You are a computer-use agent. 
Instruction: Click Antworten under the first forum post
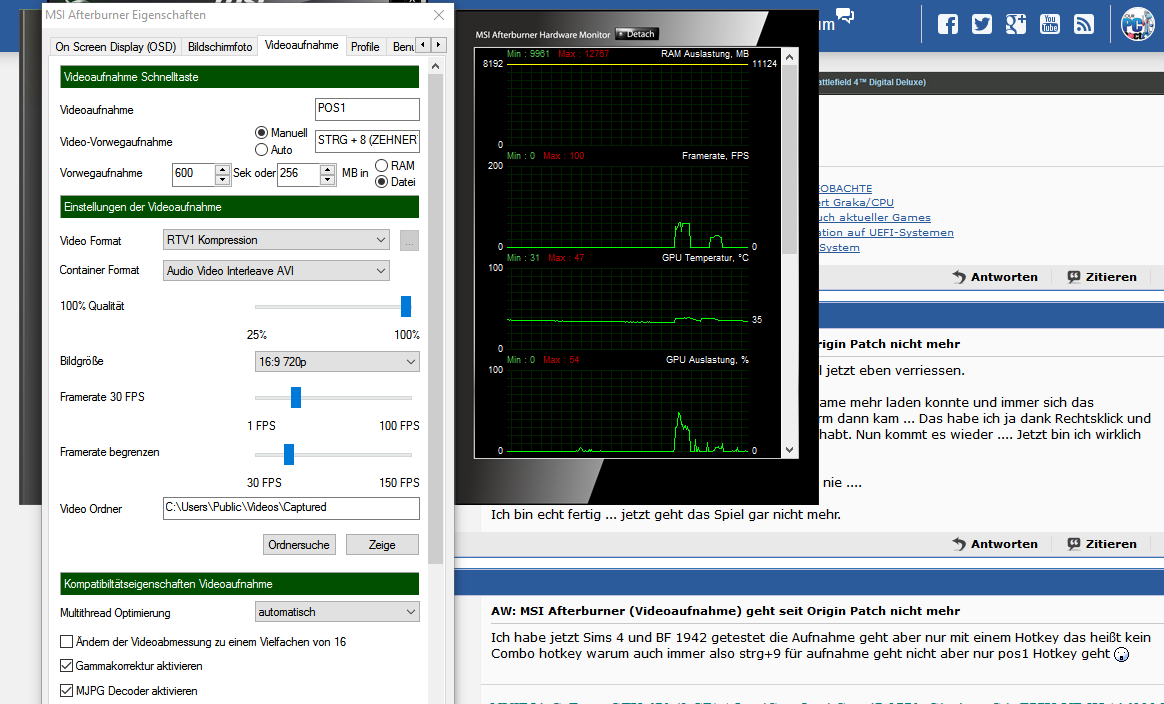click(x=995, y=277)
